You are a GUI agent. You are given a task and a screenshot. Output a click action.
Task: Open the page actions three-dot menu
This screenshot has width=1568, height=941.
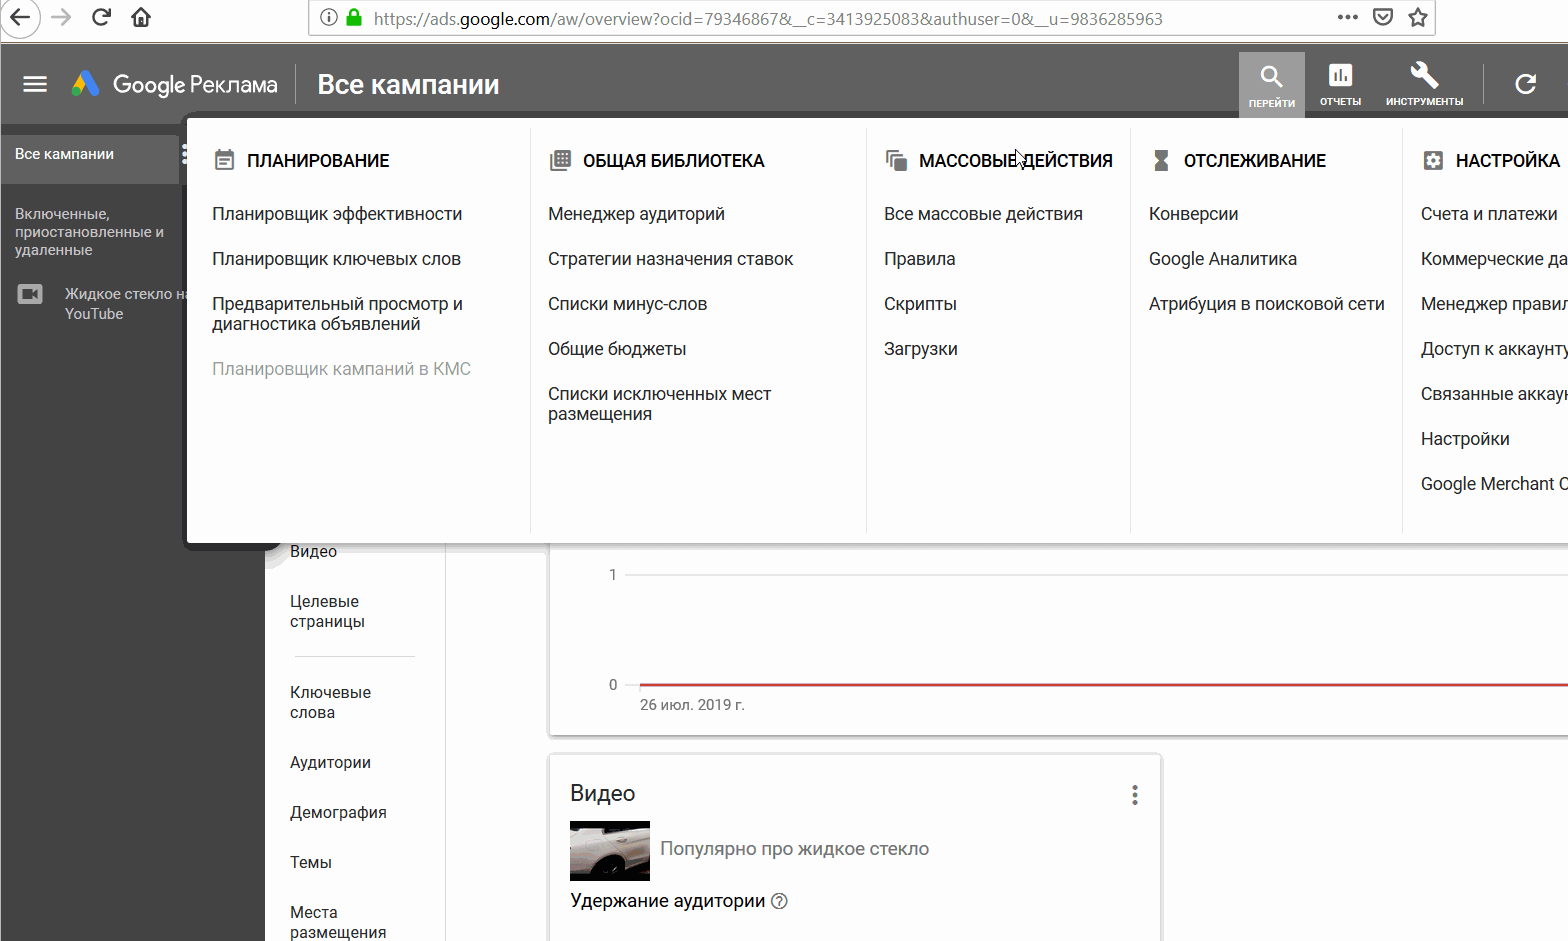1347,17
